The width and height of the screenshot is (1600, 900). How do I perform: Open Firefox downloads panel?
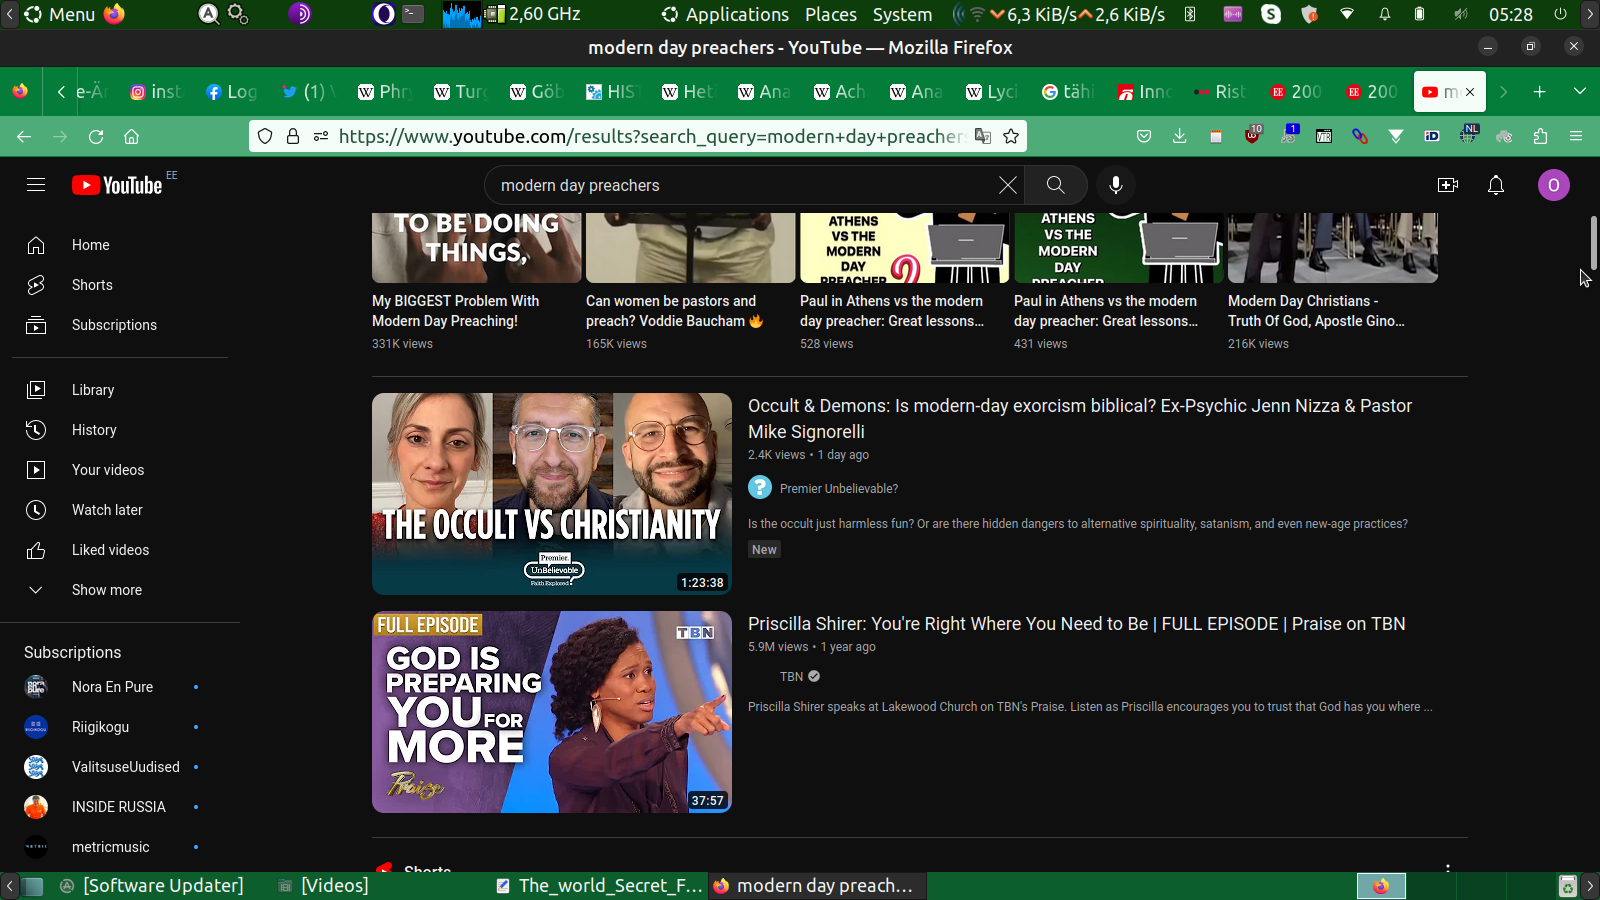click(x=1180, y=137)
